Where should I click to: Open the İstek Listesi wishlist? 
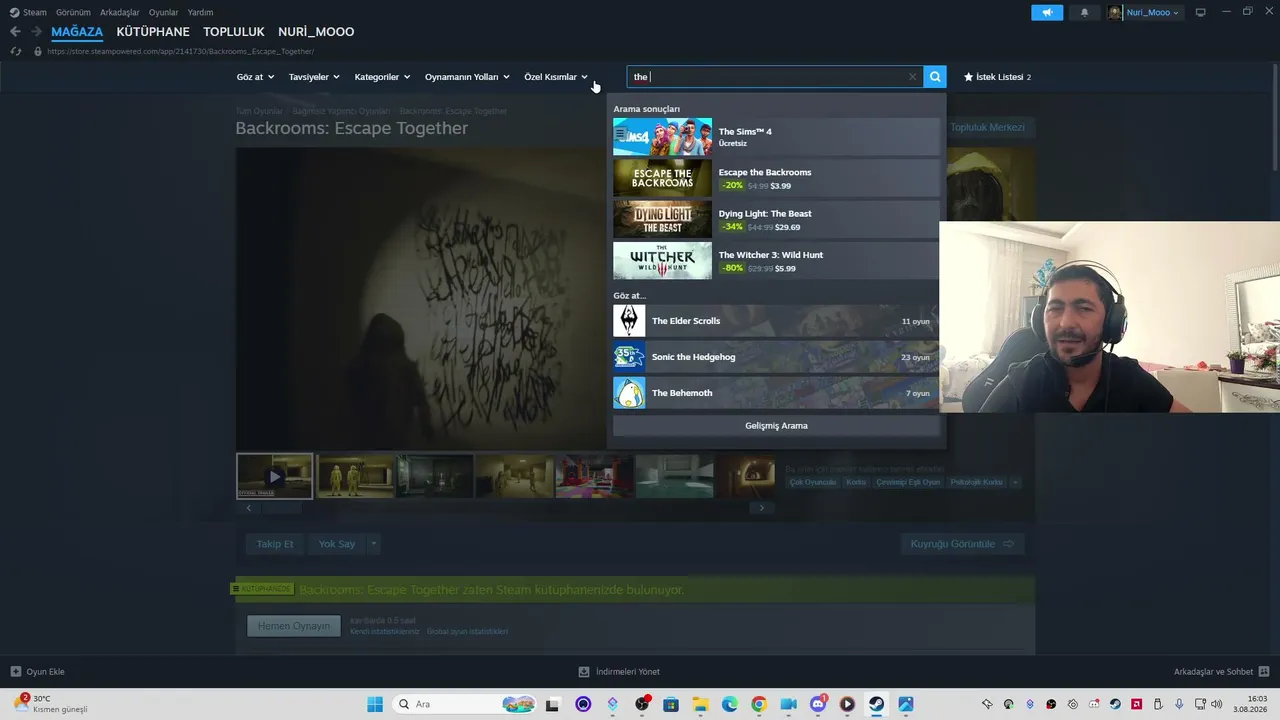pyautogui.click(x=997, y=77)
